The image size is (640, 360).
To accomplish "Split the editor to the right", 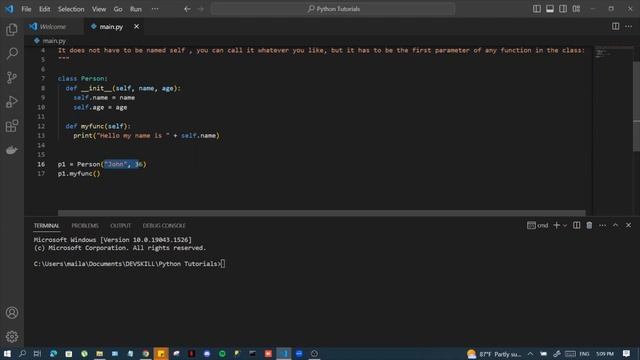I will [615, 26].
